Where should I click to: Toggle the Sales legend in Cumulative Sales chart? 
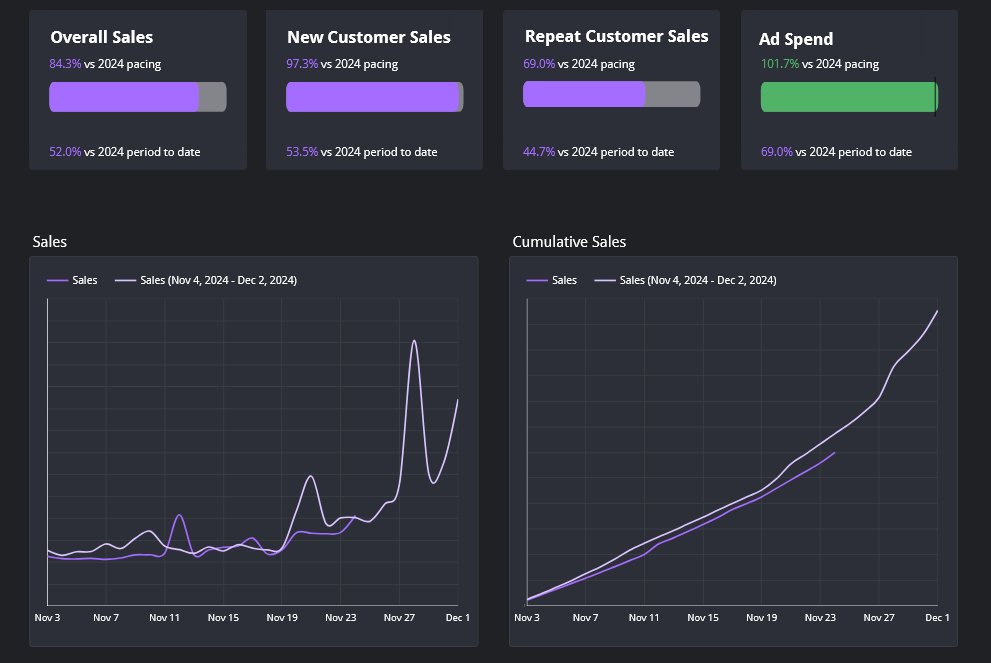tap(552, 280)
